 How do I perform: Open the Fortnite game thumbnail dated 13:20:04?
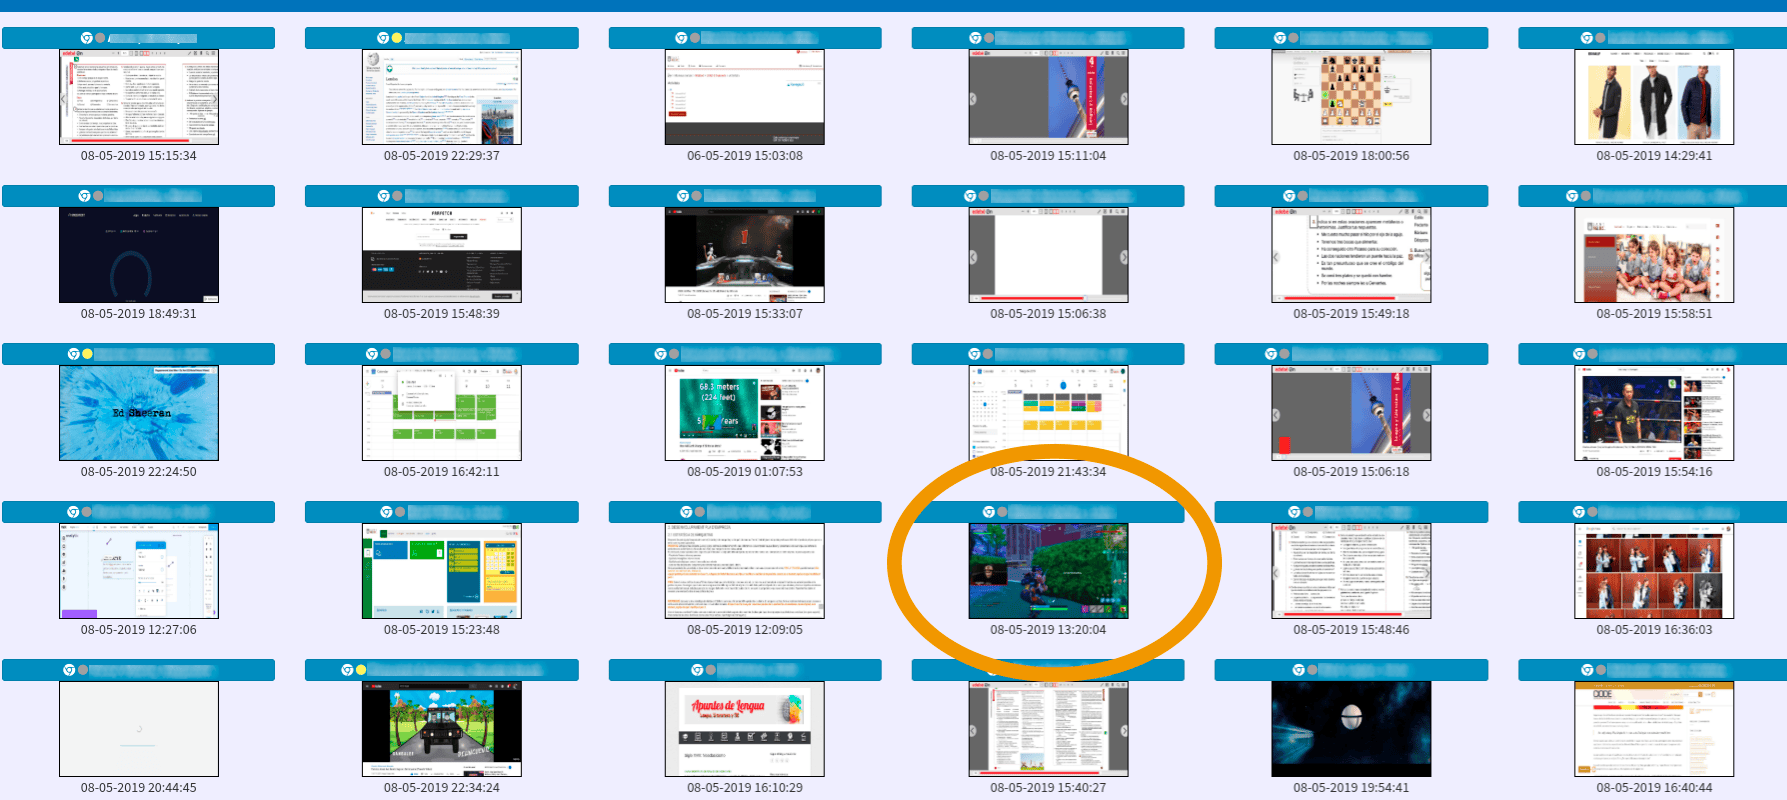point(1048,571)
